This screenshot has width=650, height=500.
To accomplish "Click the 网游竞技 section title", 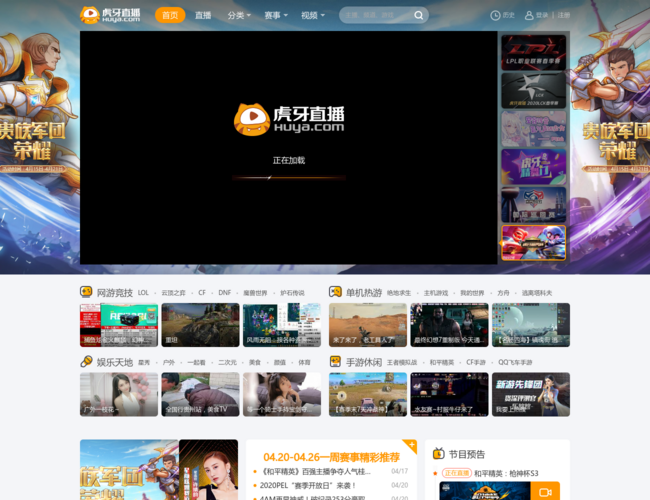I will tap(115, 293).
